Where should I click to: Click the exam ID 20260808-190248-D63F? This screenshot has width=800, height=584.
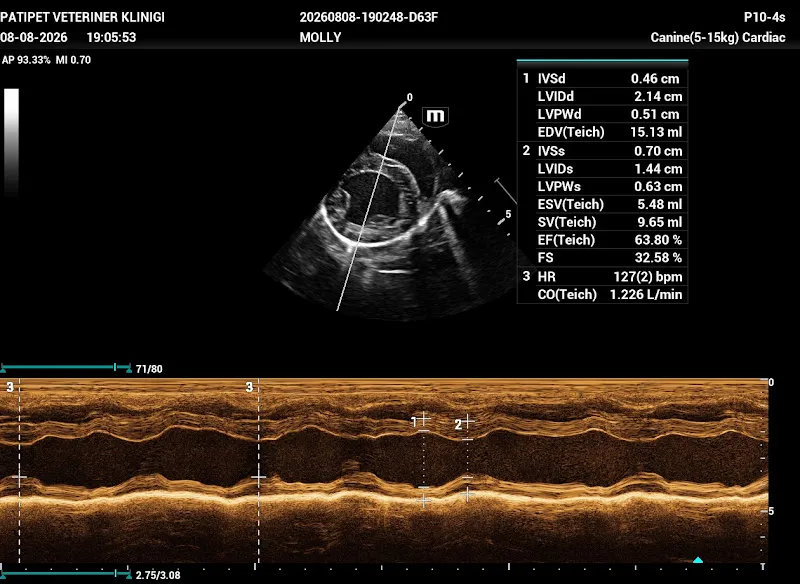(369, 17)
